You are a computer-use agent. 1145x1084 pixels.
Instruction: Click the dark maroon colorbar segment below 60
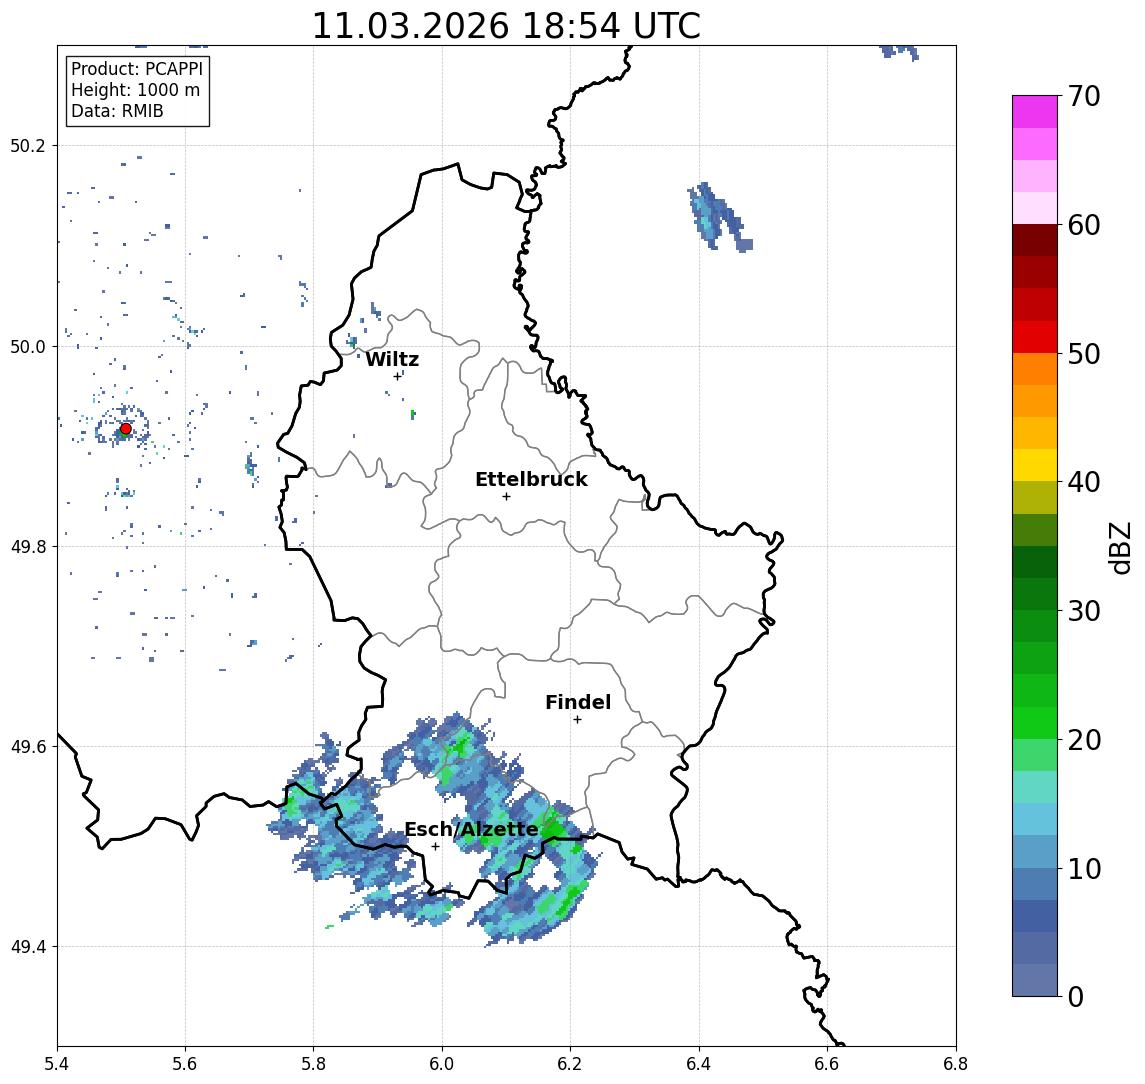pos(1035,240)
